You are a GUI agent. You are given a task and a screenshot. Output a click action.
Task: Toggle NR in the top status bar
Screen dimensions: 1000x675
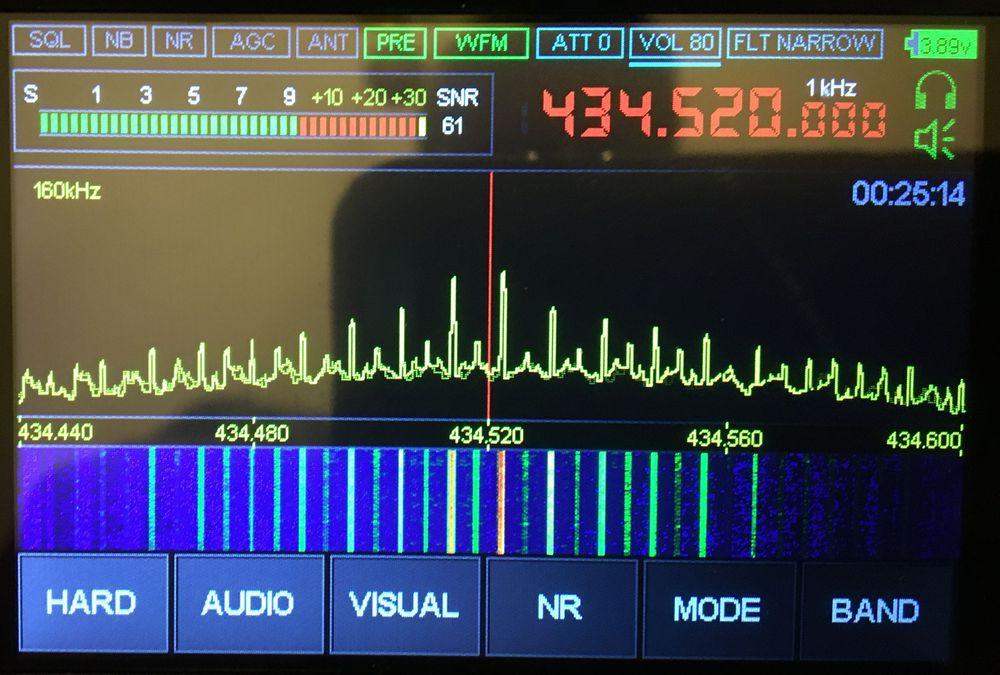point(180,42)
